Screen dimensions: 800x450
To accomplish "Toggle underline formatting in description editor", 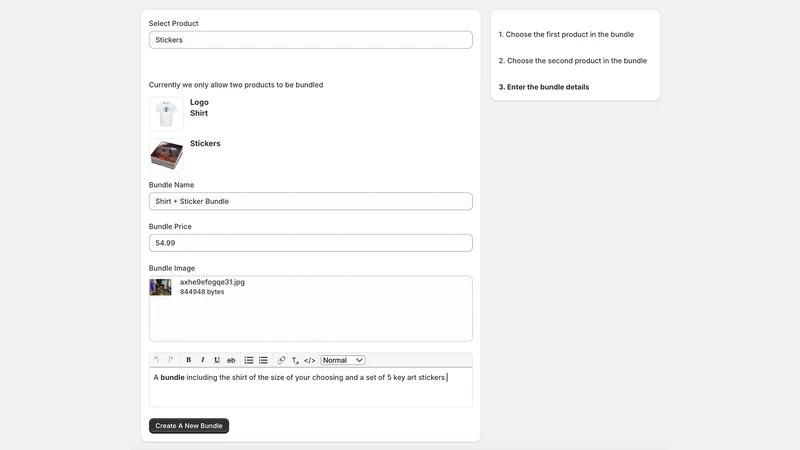I will 217,360.
